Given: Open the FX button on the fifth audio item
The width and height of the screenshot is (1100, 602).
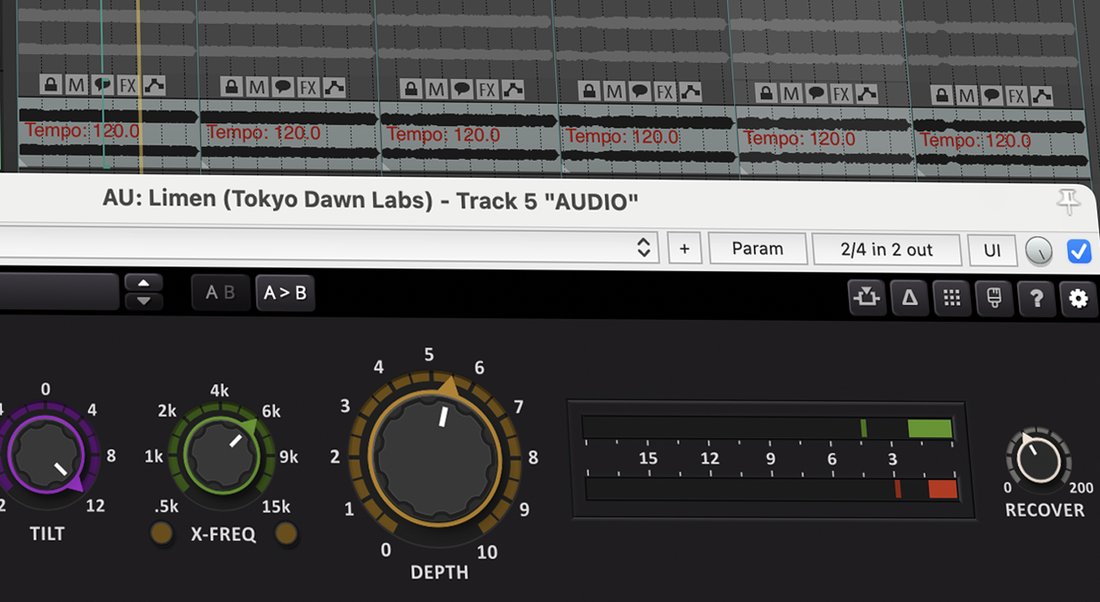Looking at the screenshot, I should 841,93.
